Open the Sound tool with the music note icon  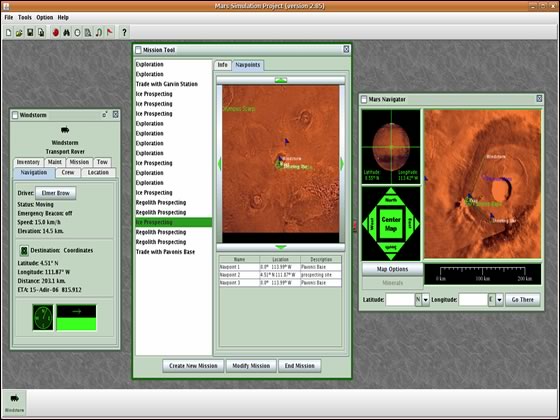pyautogui.click(x=99, y=32)
